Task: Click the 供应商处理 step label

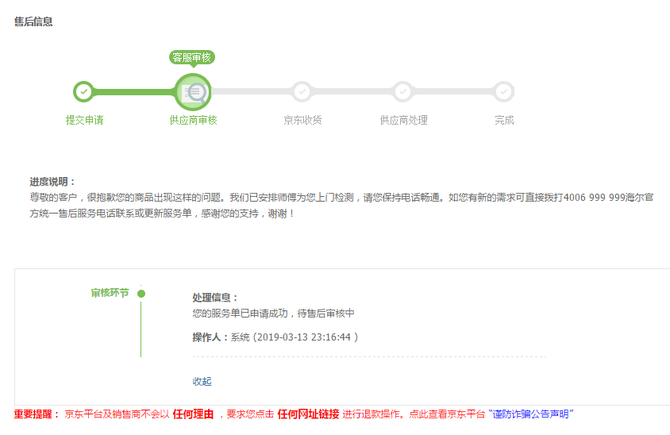Action: pos(403,120)
